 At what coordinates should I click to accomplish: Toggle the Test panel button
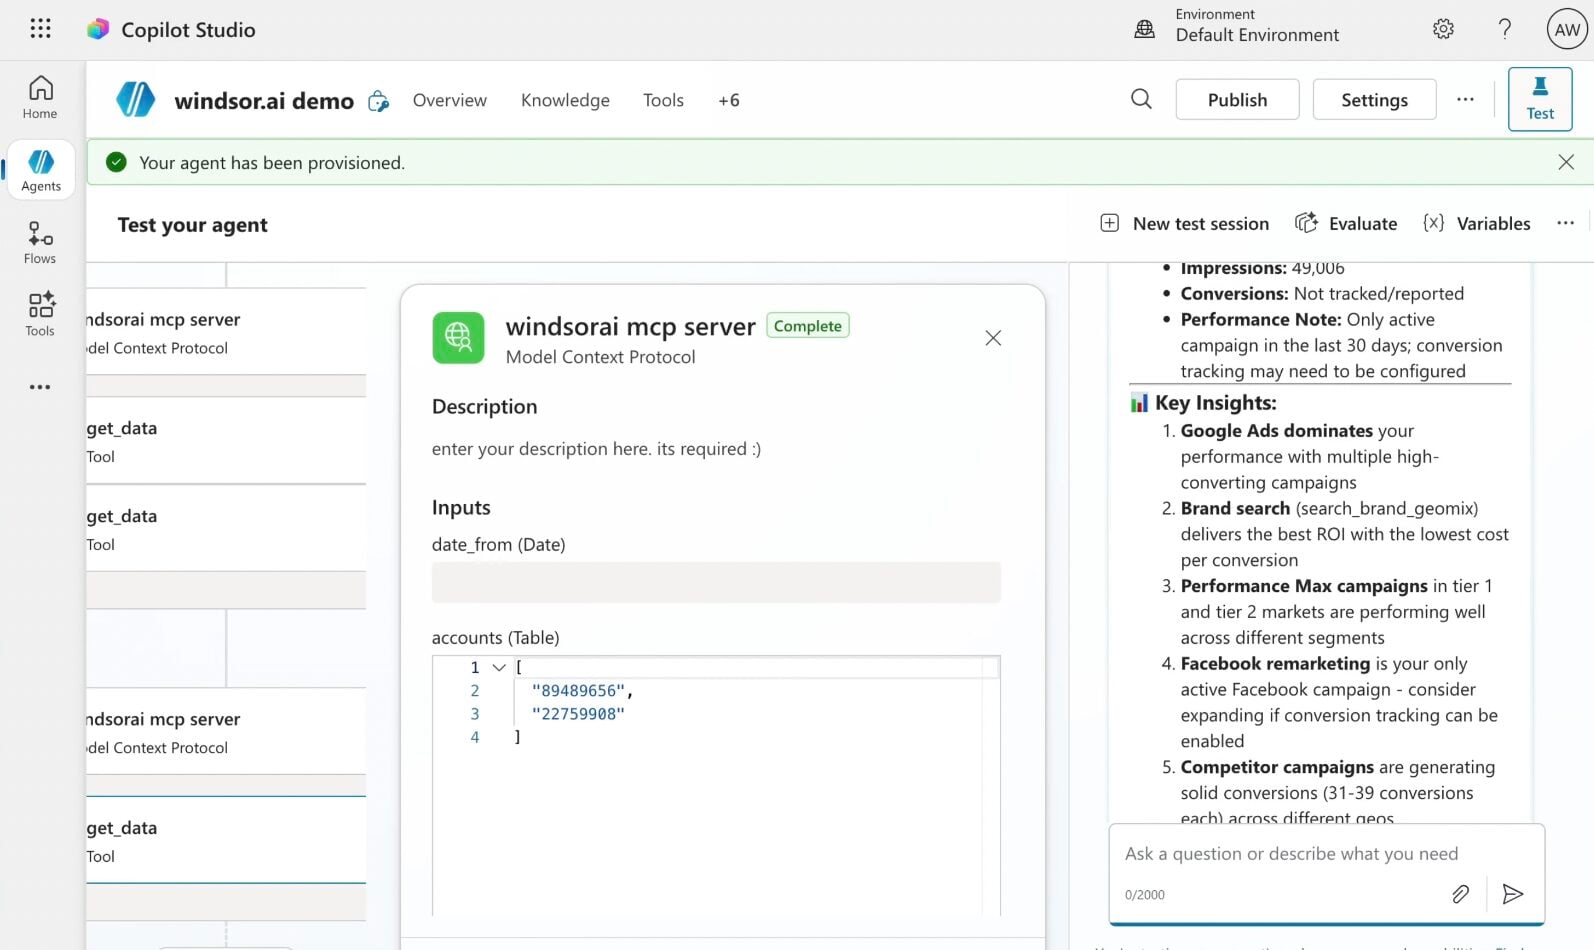[x=1540, y=99]
